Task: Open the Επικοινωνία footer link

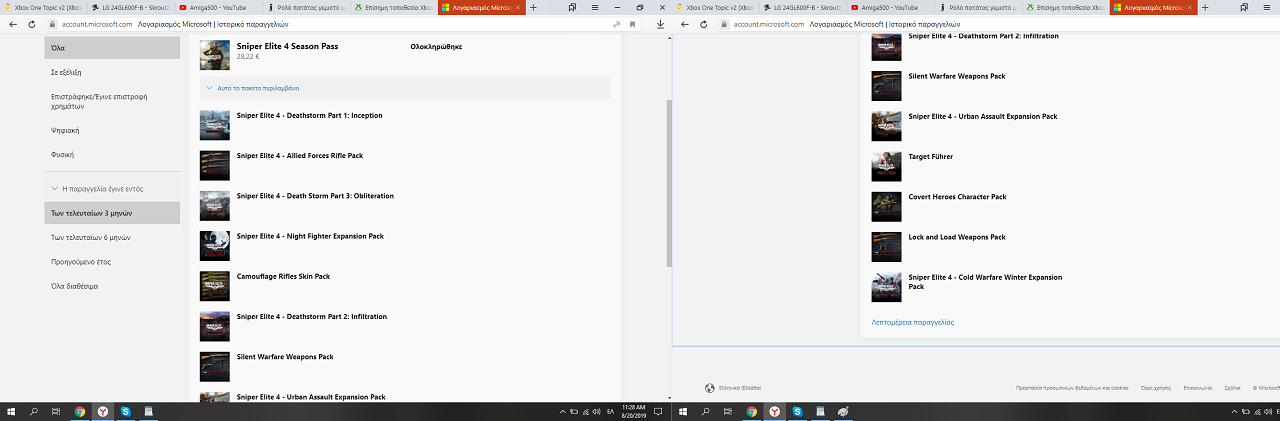Action: pyautogui.click(x=1198, y=388)
